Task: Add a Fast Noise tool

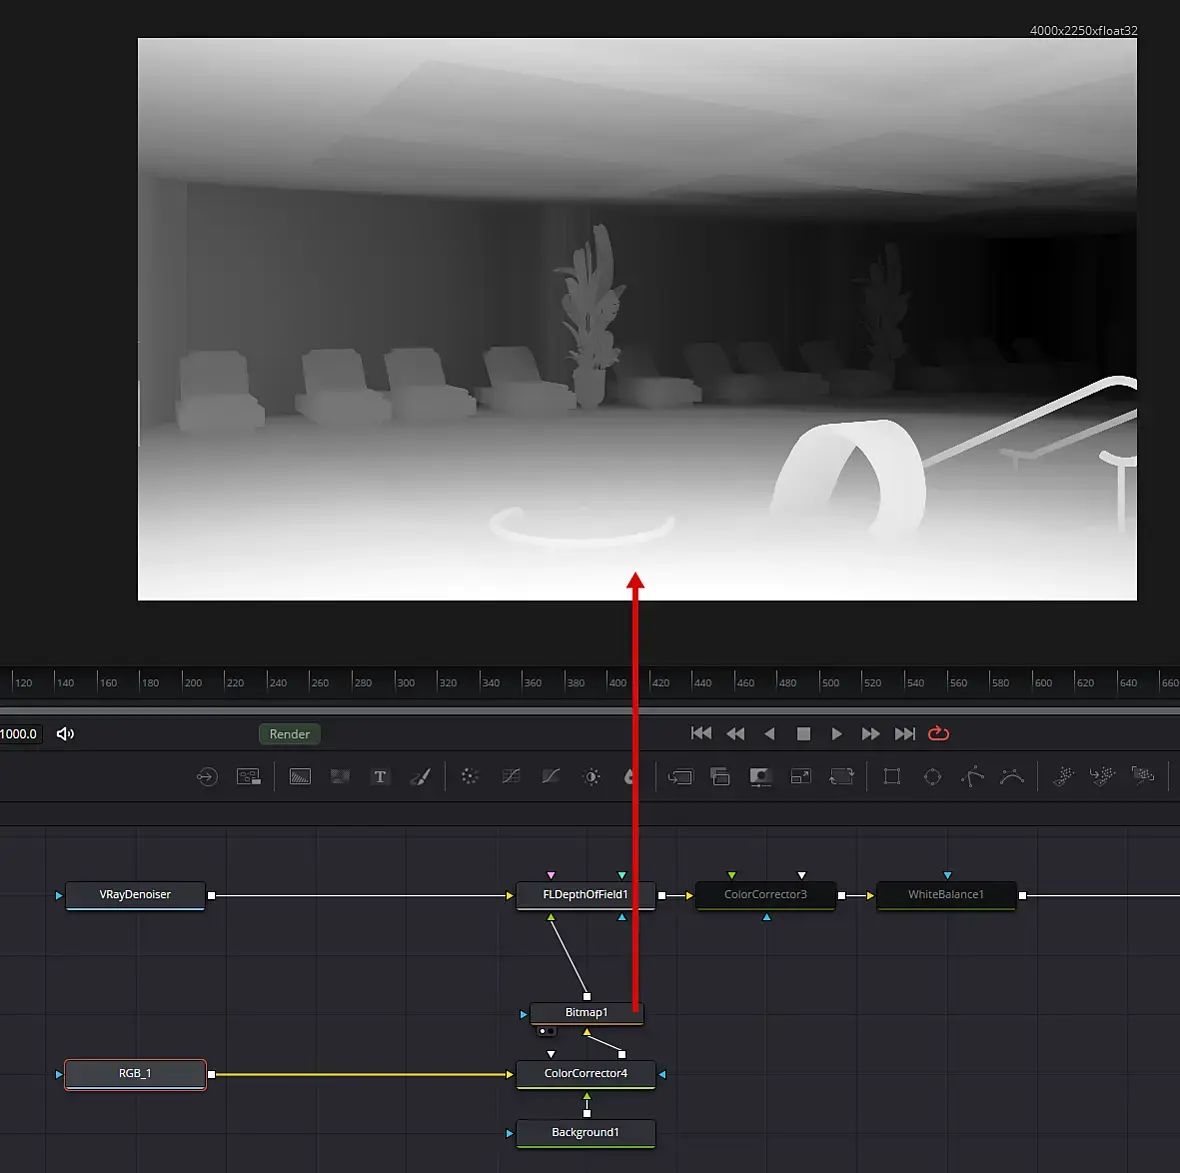Action: pos(340,776)
